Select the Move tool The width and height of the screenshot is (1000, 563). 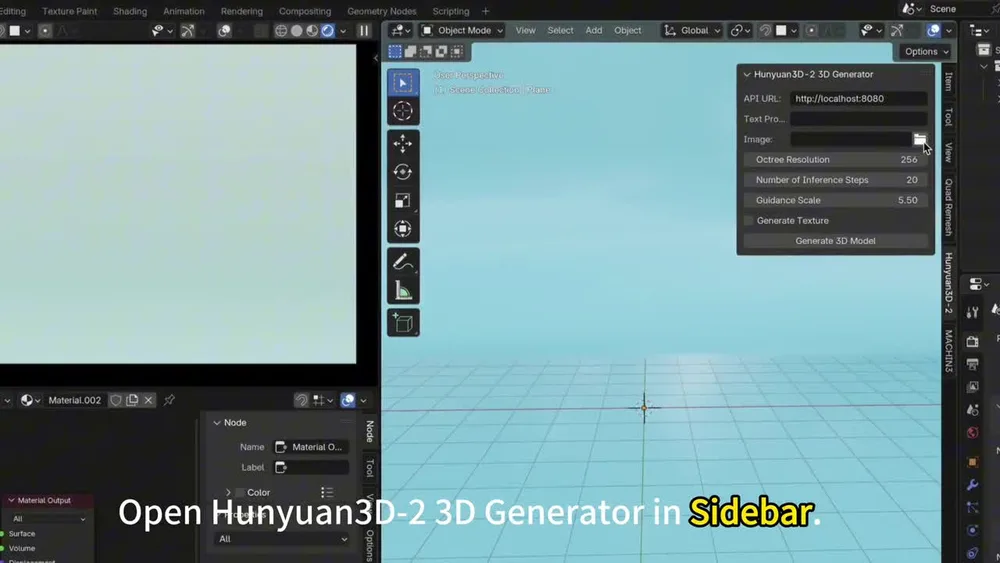click(x=402, y=144)
